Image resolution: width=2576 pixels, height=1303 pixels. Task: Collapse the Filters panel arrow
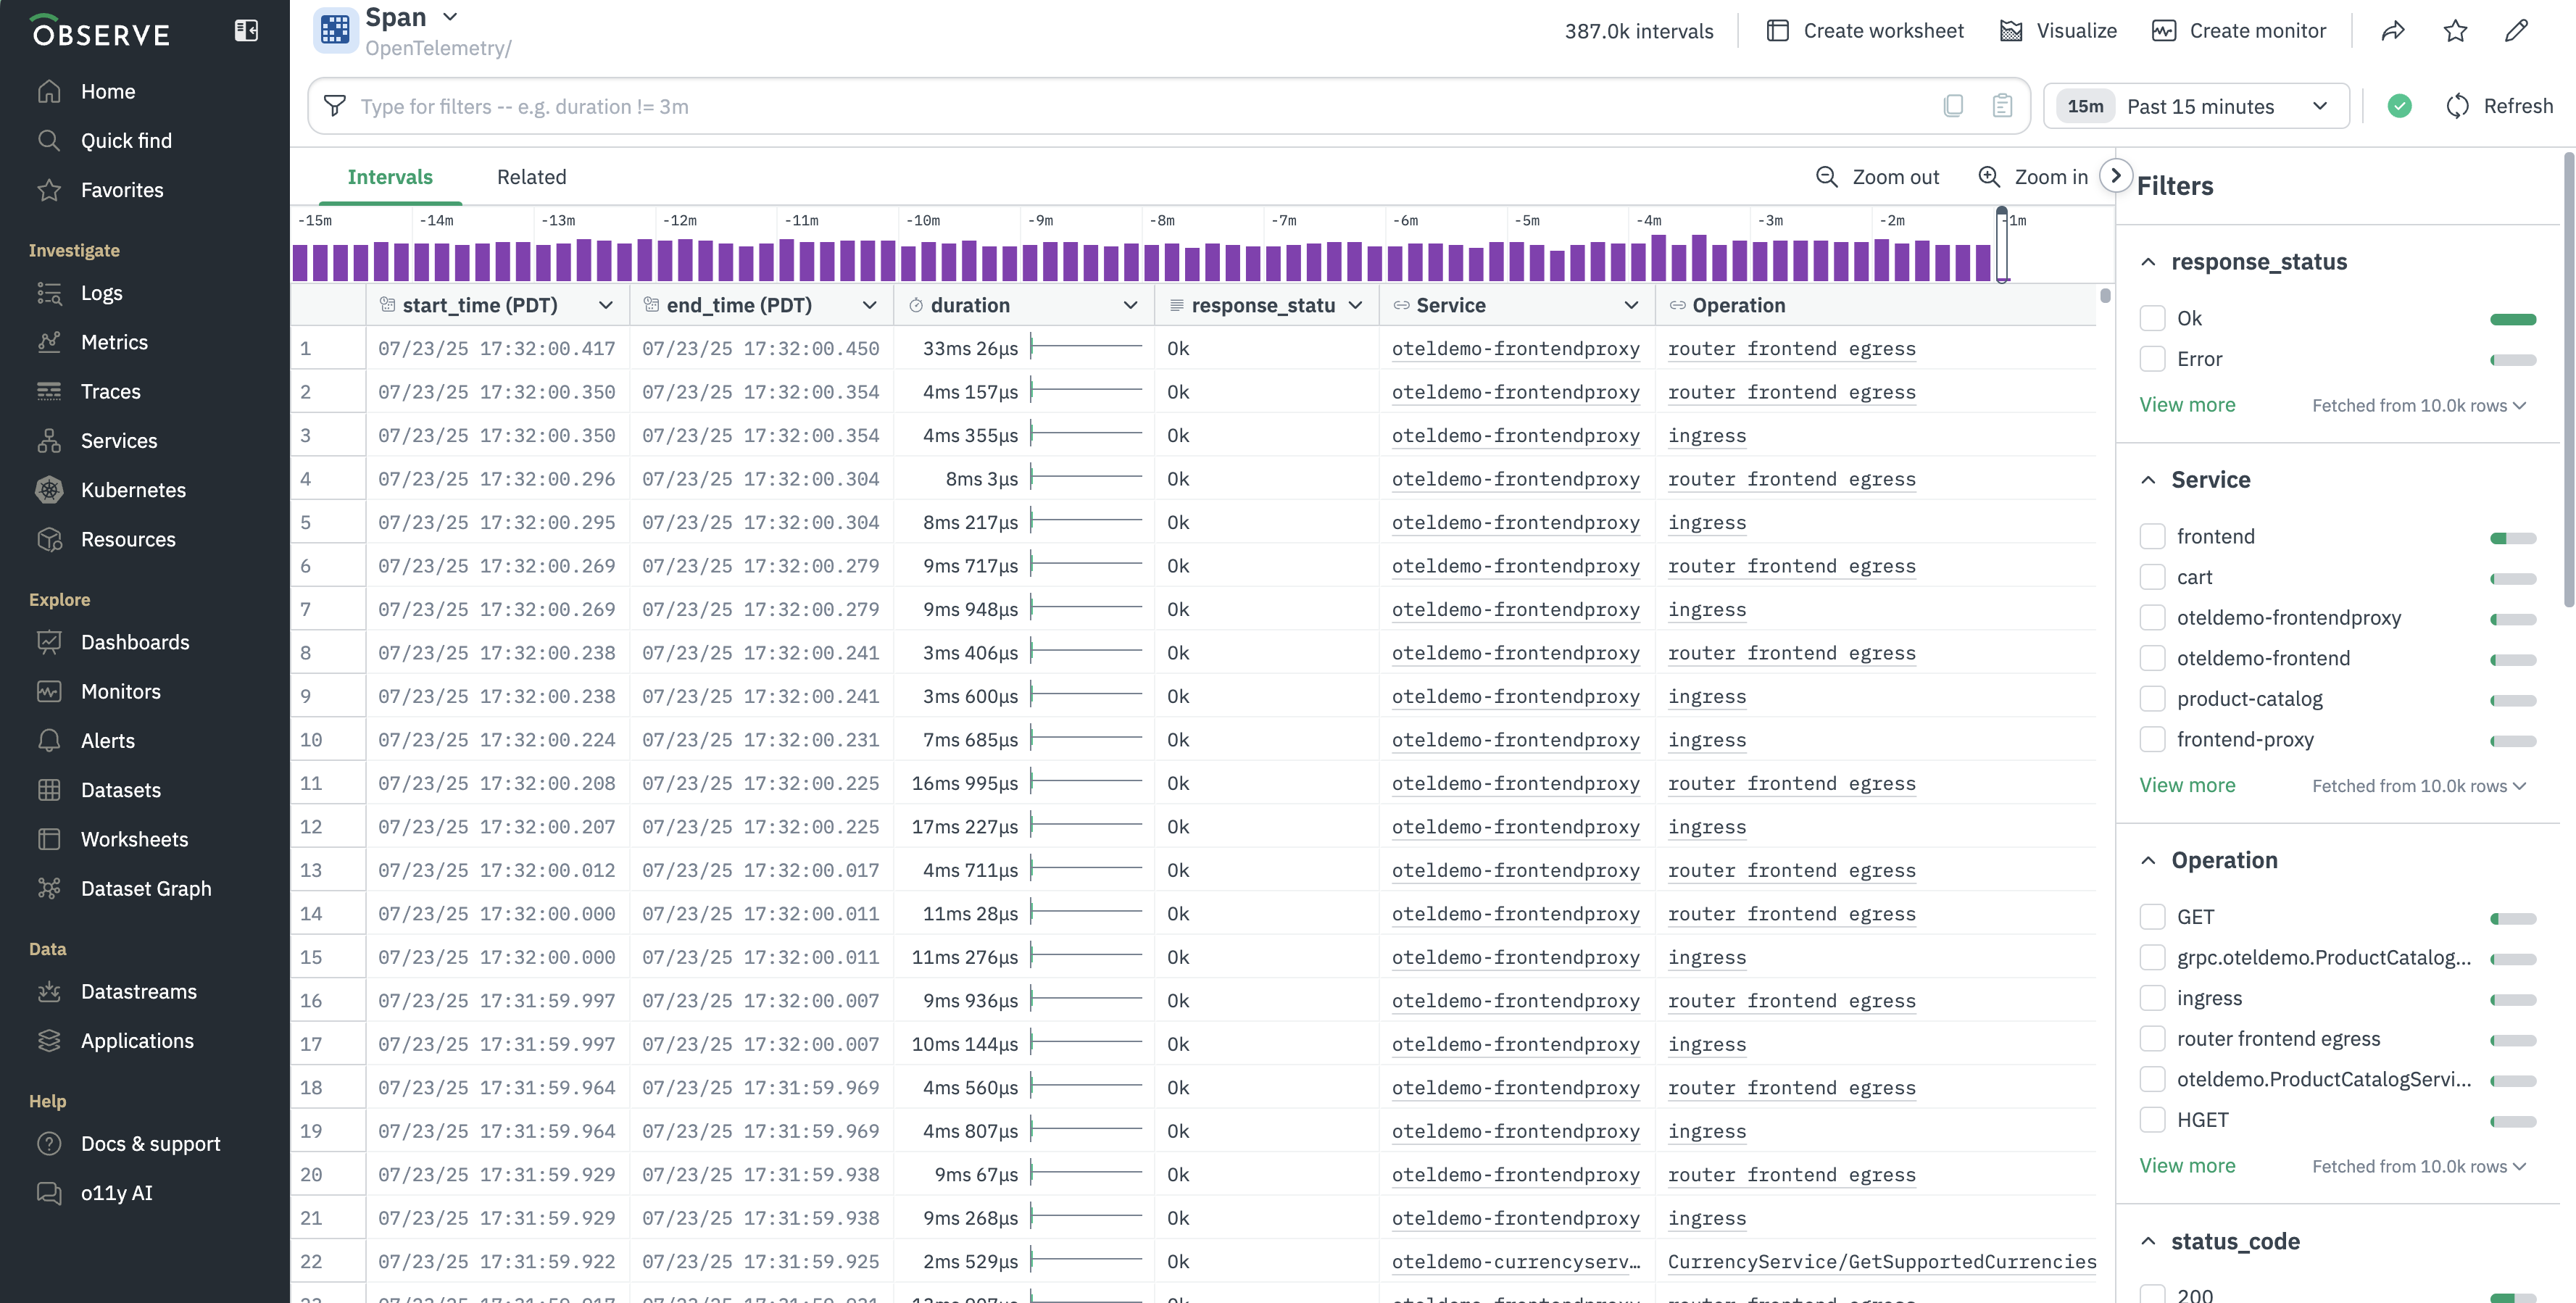(2115, 176)
